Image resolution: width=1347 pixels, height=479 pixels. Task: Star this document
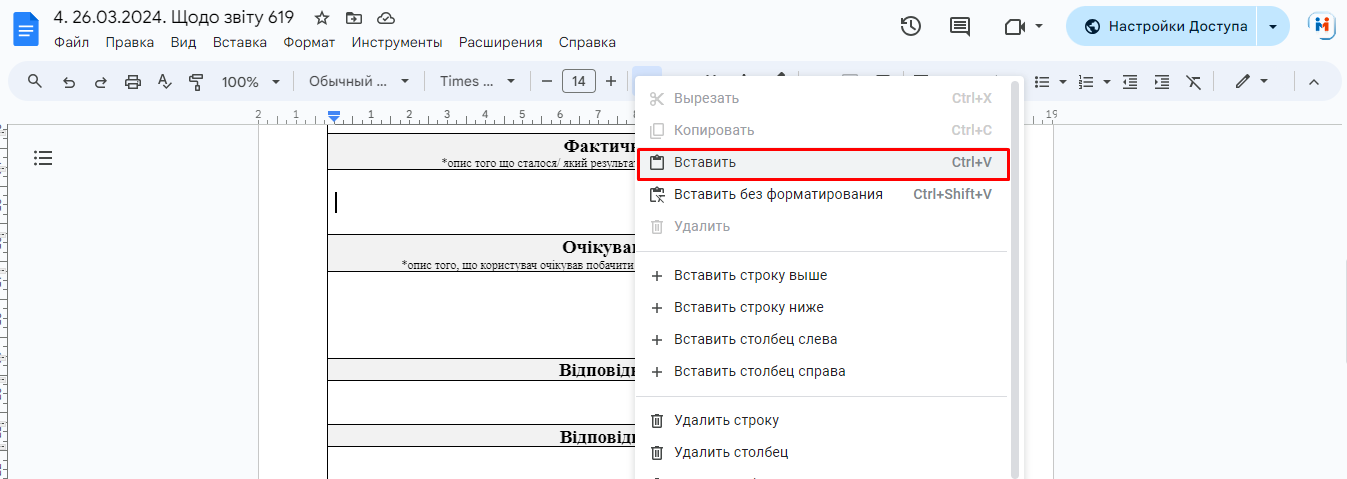[322, 18]
